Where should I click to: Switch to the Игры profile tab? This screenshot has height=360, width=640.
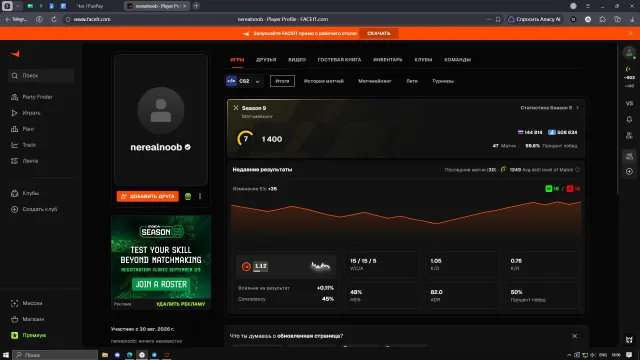tap(237, 60)
